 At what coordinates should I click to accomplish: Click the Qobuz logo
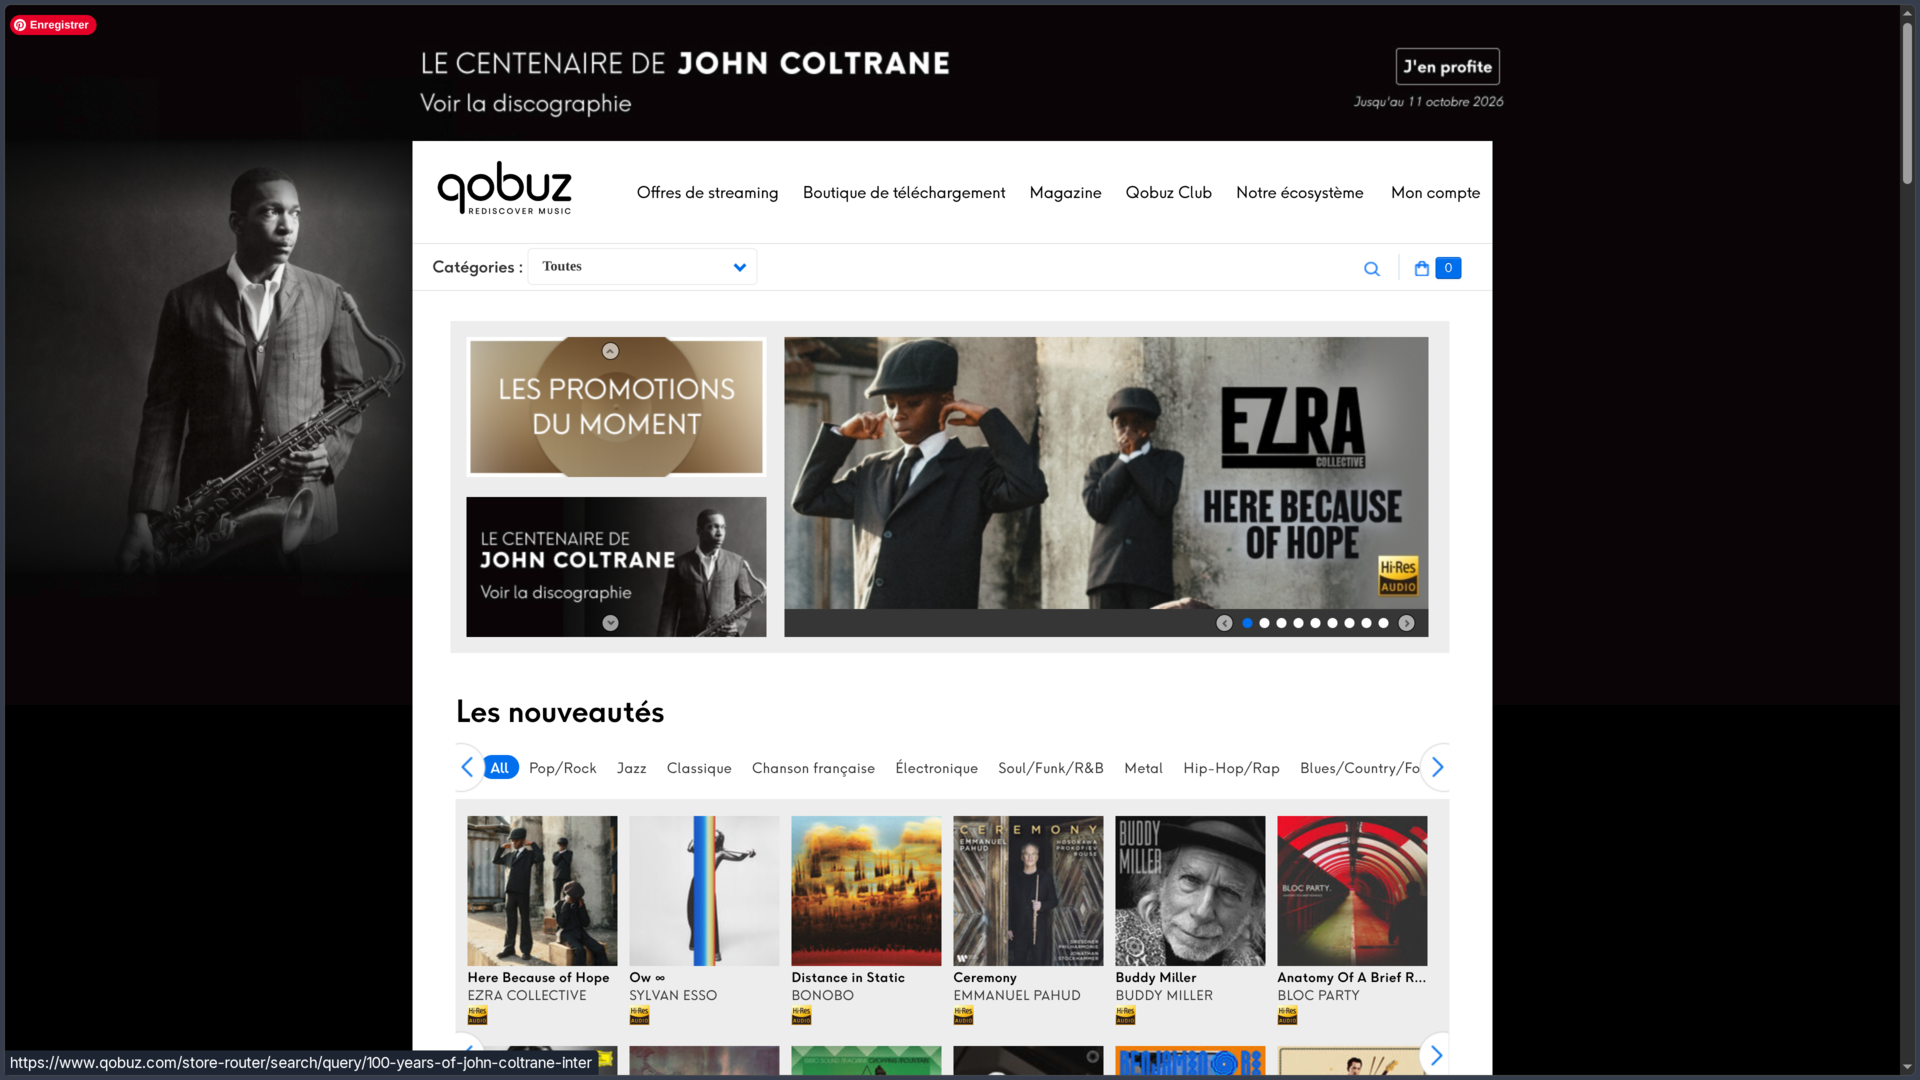coord(505,189)
